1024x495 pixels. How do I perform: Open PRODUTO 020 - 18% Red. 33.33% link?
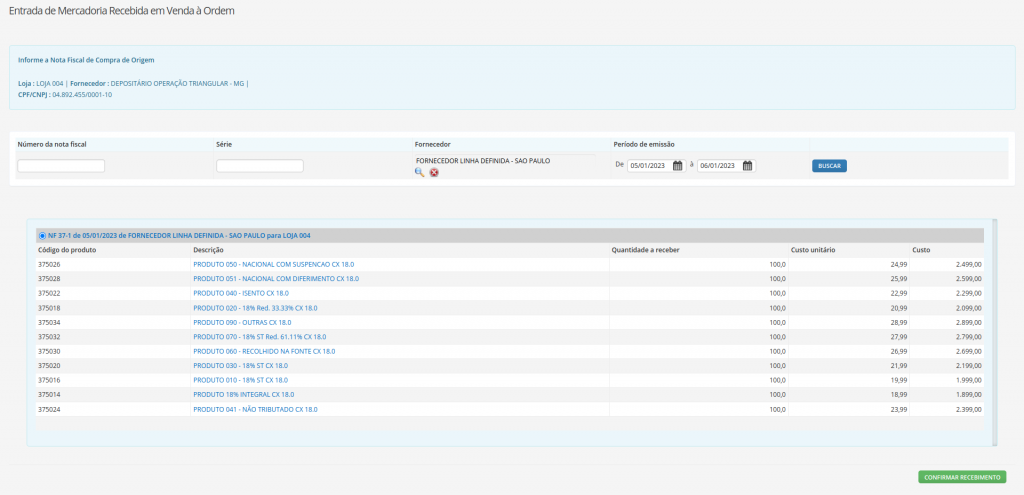coord(255,308)
